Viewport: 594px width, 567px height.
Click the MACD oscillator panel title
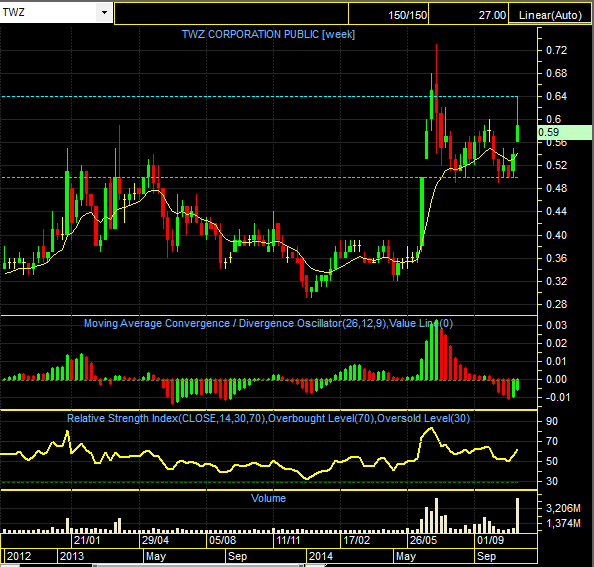(268, 323)
